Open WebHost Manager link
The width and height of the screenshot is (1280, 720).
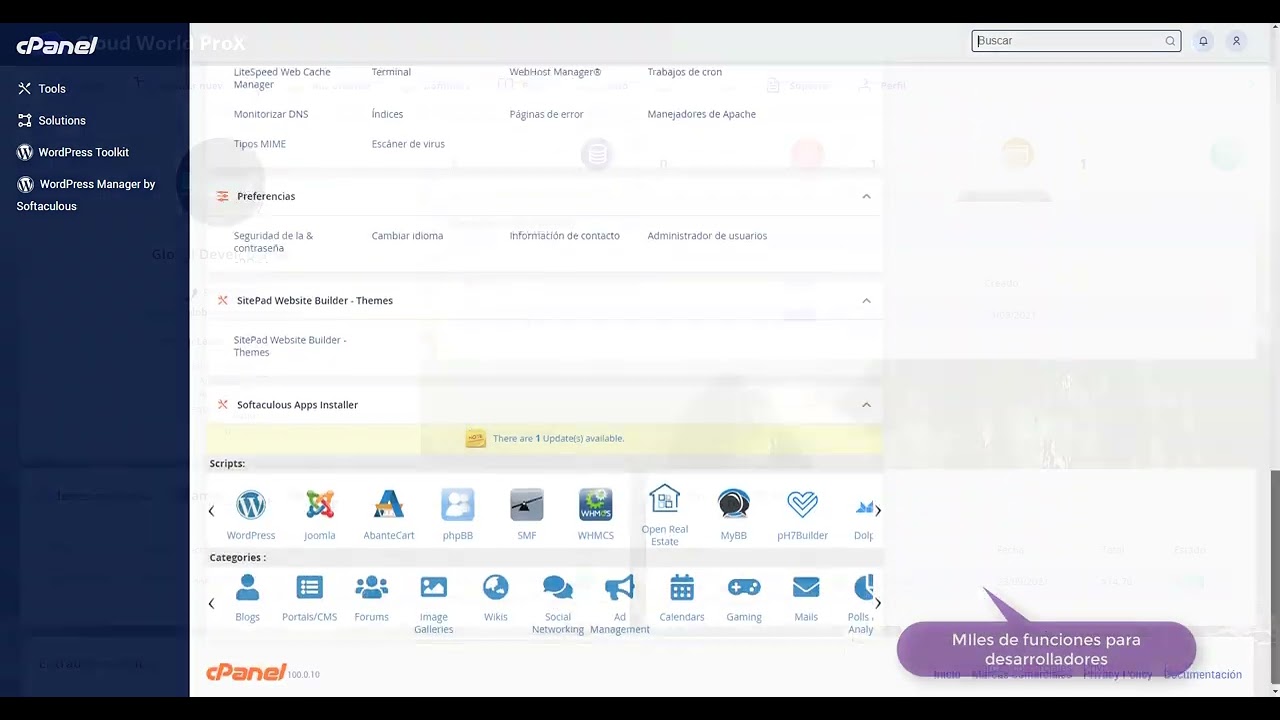(555, 72)
